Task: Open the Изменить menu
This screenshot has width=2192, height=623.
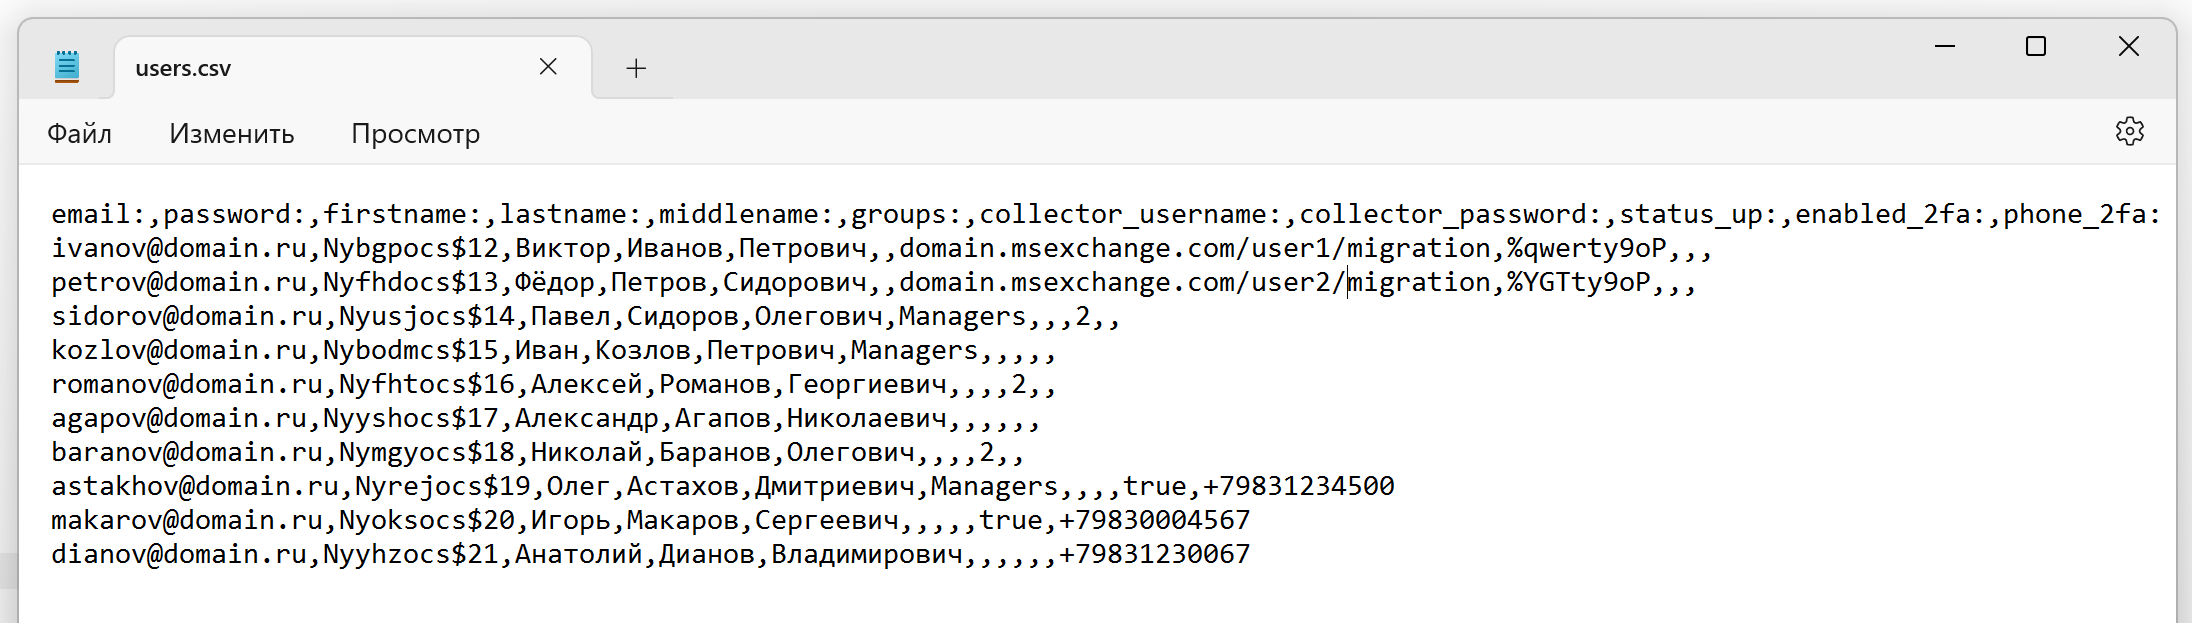Action: click(x=231, y=134)
